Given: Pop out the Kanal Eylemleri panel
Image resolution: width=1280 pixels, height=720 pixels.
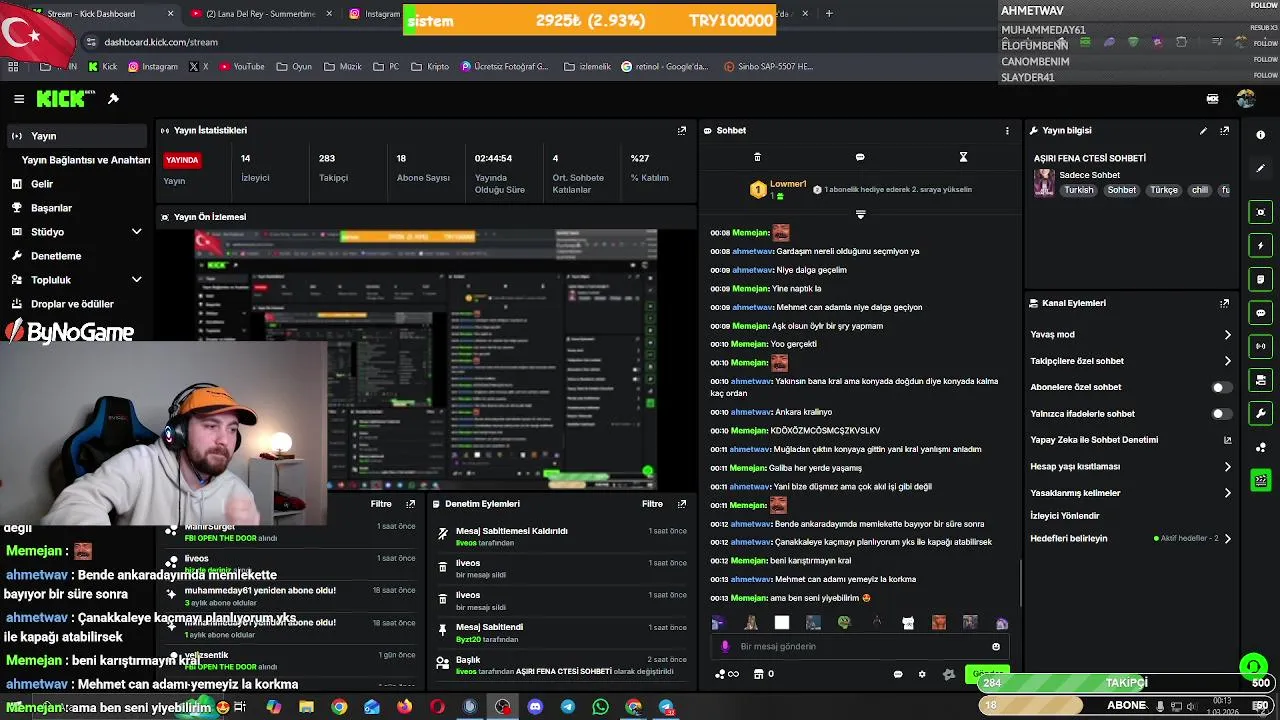Looking at the screenshot, I should 1224,303.
